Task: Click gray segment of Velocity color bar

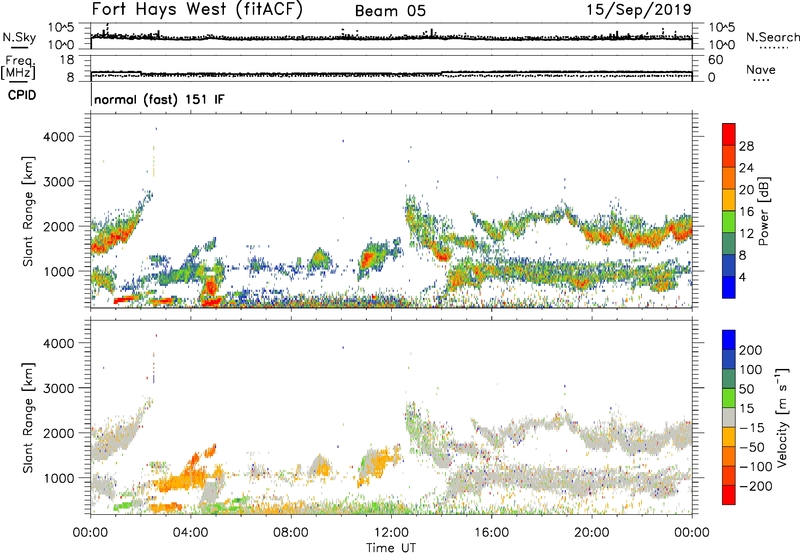Action: pos(729,418)
